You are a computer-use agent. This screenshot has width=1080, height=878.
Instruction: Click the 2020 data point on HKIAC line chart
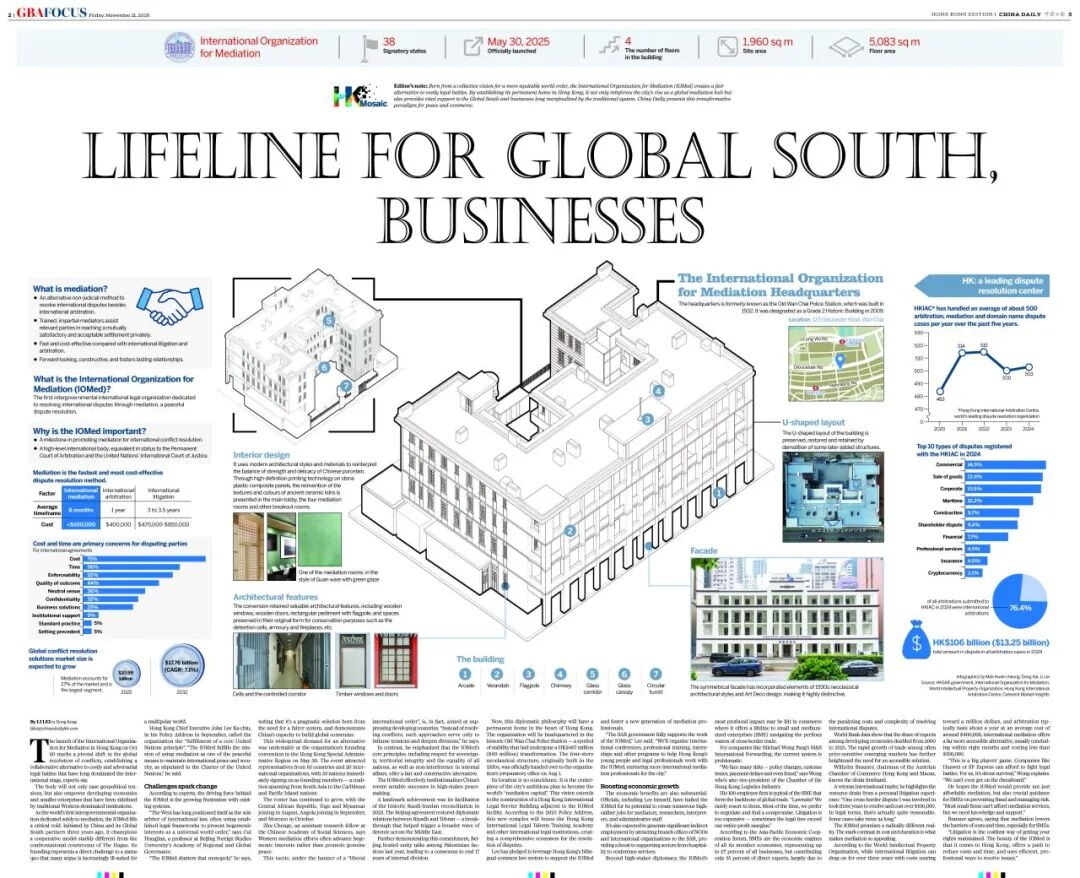(x=940, y=392)
